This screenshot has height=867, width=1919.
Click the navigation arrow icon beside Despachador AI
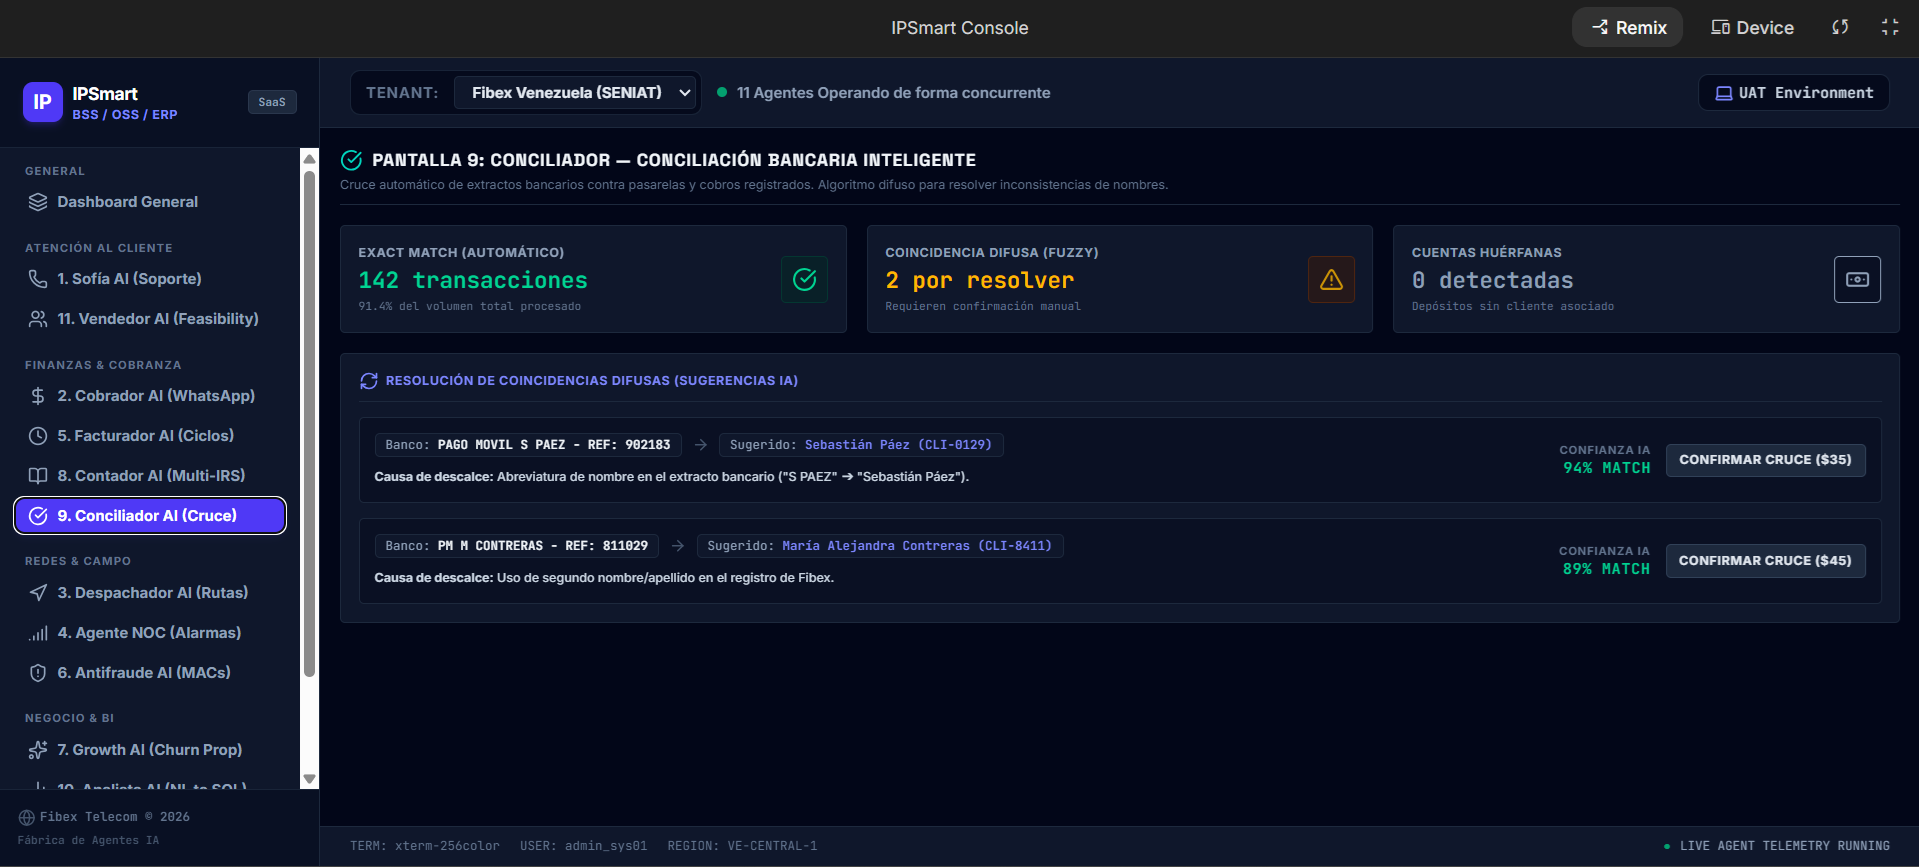point(38,593)
